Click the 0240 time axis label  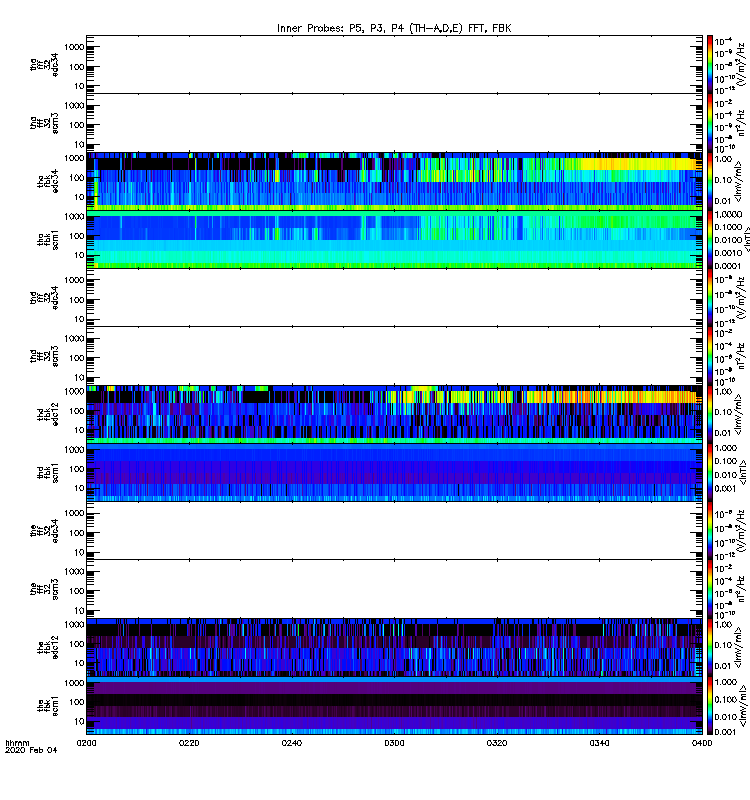click(x=291, y=743)
